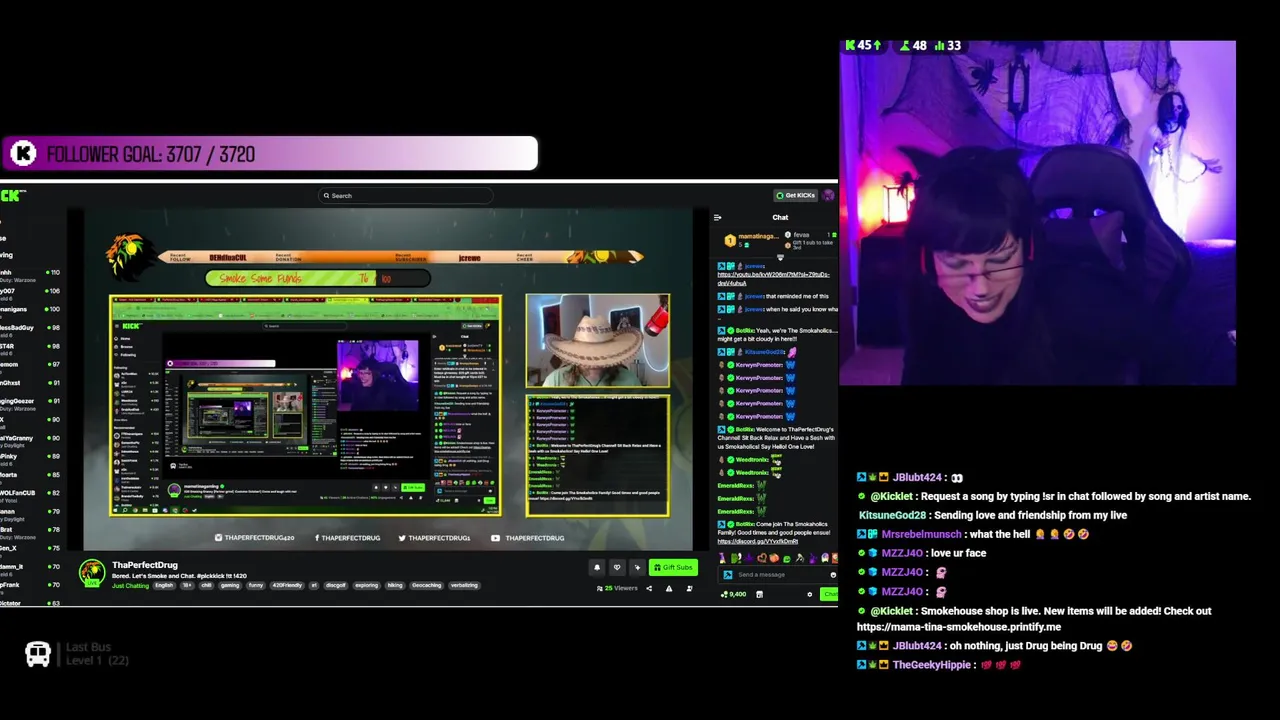This screenshot has width=1280, height=720.
Task: Click the emote row above chat input
Action: point(779,558)
